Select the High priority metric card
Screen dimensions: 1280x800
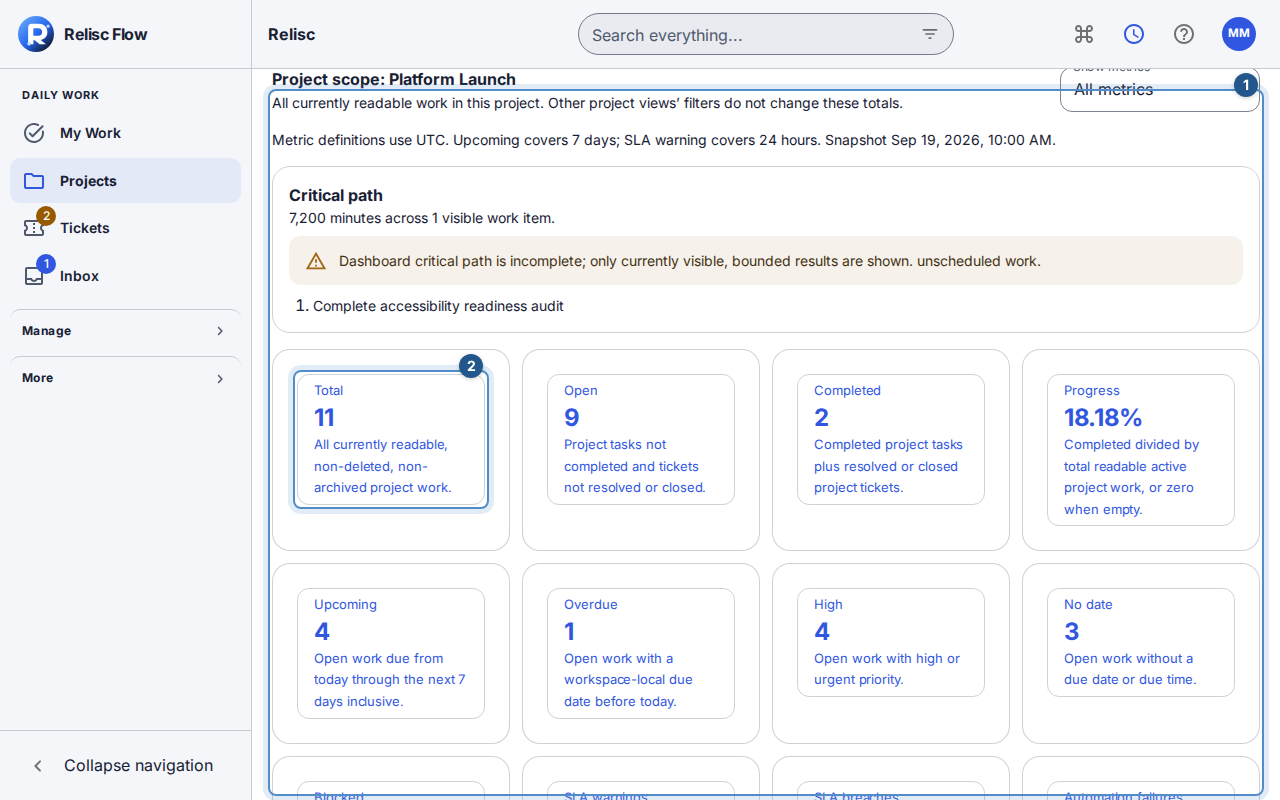pyautogui.click(x=891, y=642)
